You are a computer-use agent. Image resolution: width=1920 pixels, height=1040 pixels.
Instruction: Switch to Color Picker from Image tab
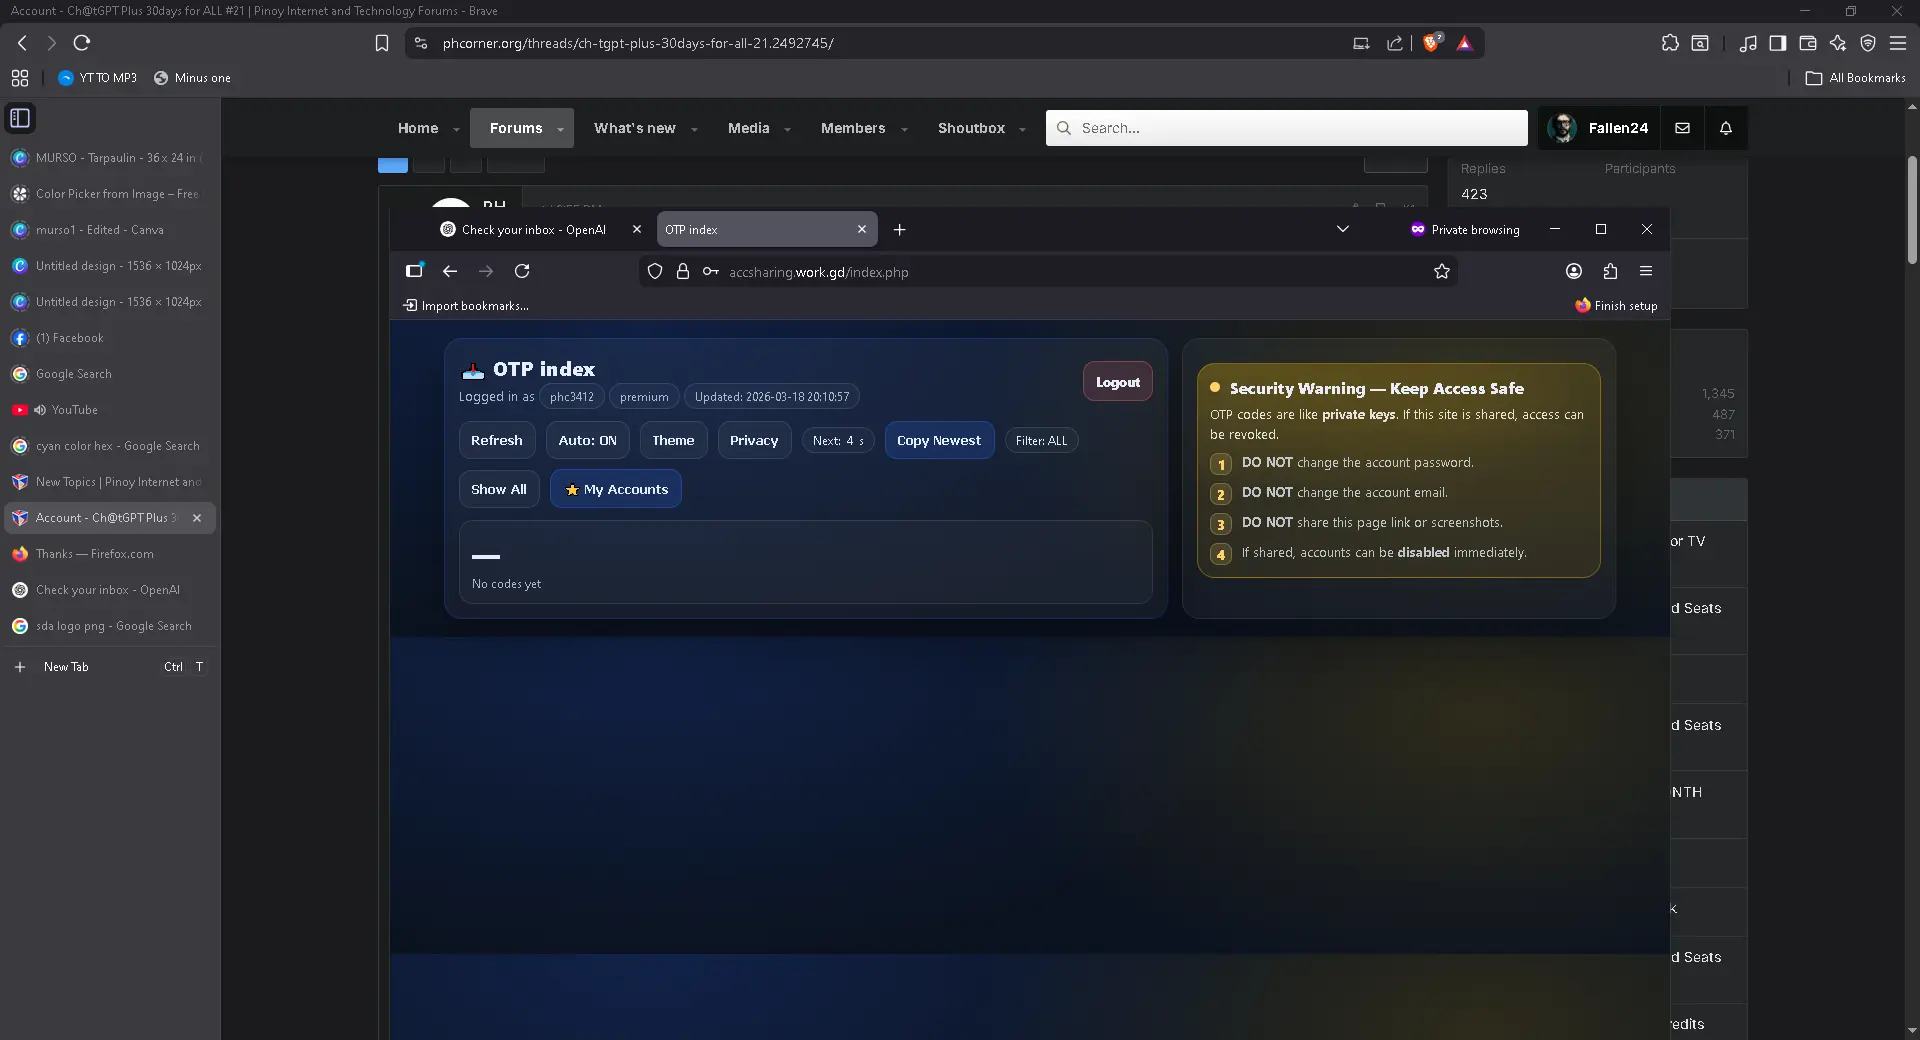point(108,194)
